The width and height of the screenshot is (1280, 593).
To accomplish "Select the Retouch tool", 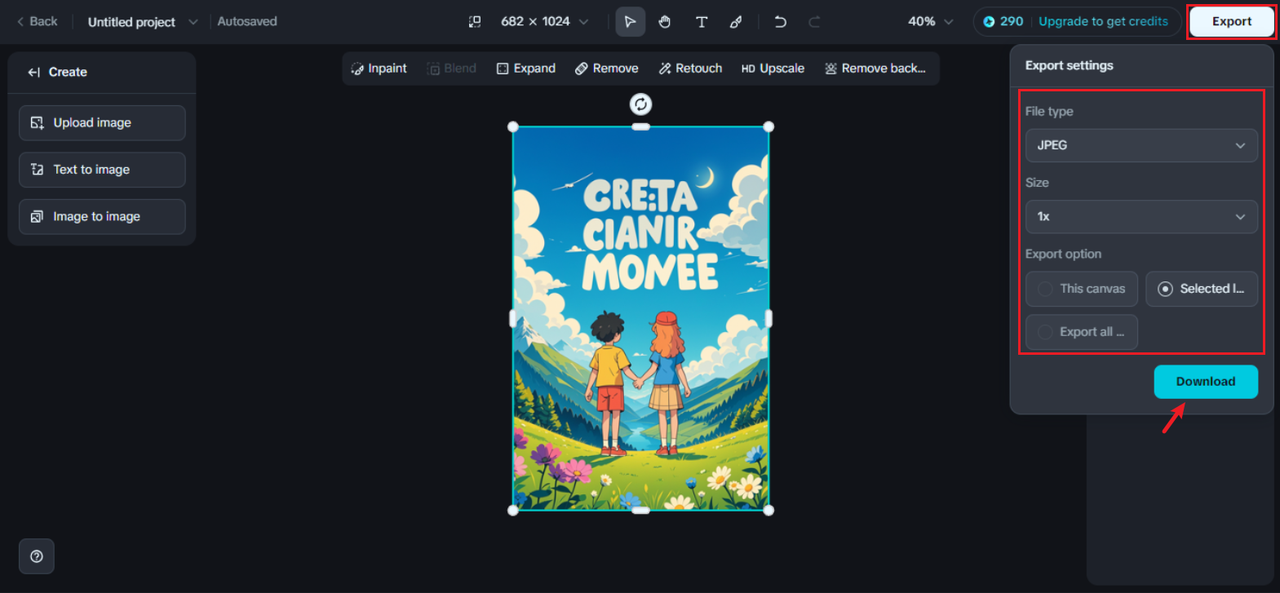I will [690, 68].
